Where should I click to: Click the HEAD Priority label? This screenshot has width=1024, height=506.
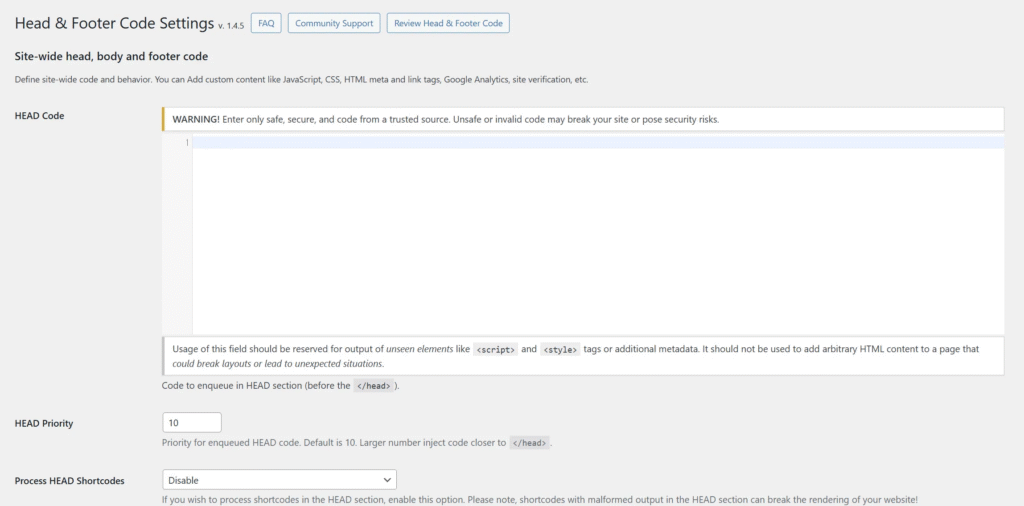(x=44, y=423)
